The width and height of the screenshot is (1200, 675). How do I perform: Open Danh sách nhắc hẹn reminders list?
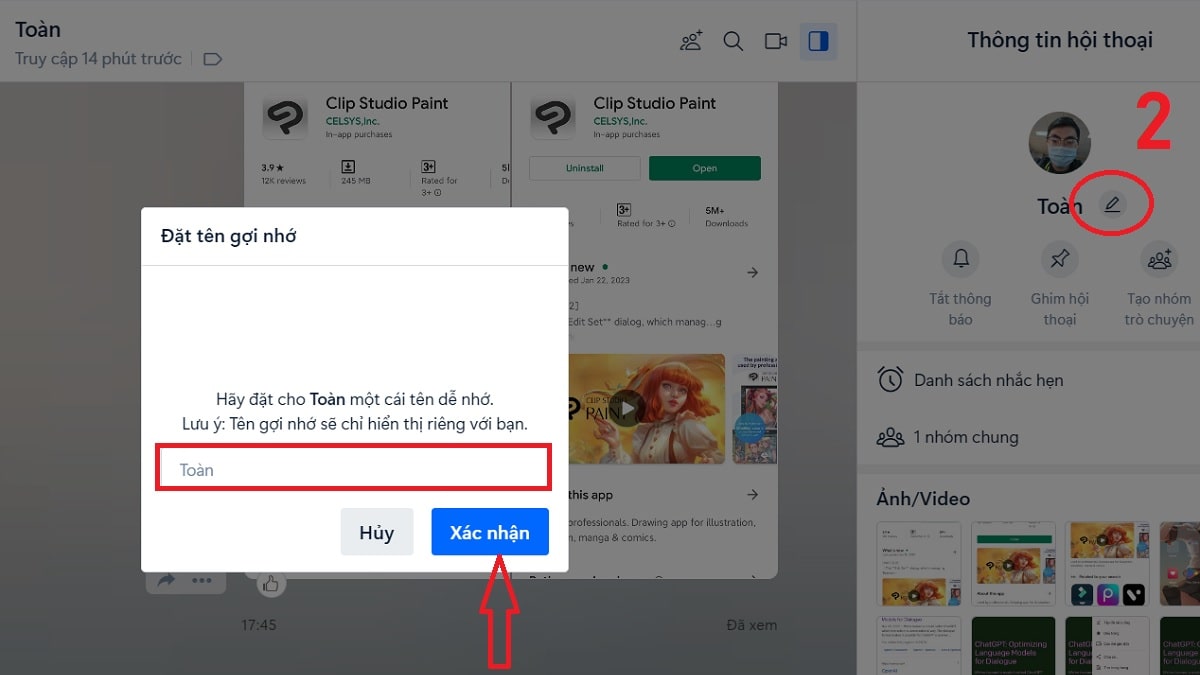tap(988, 380)
